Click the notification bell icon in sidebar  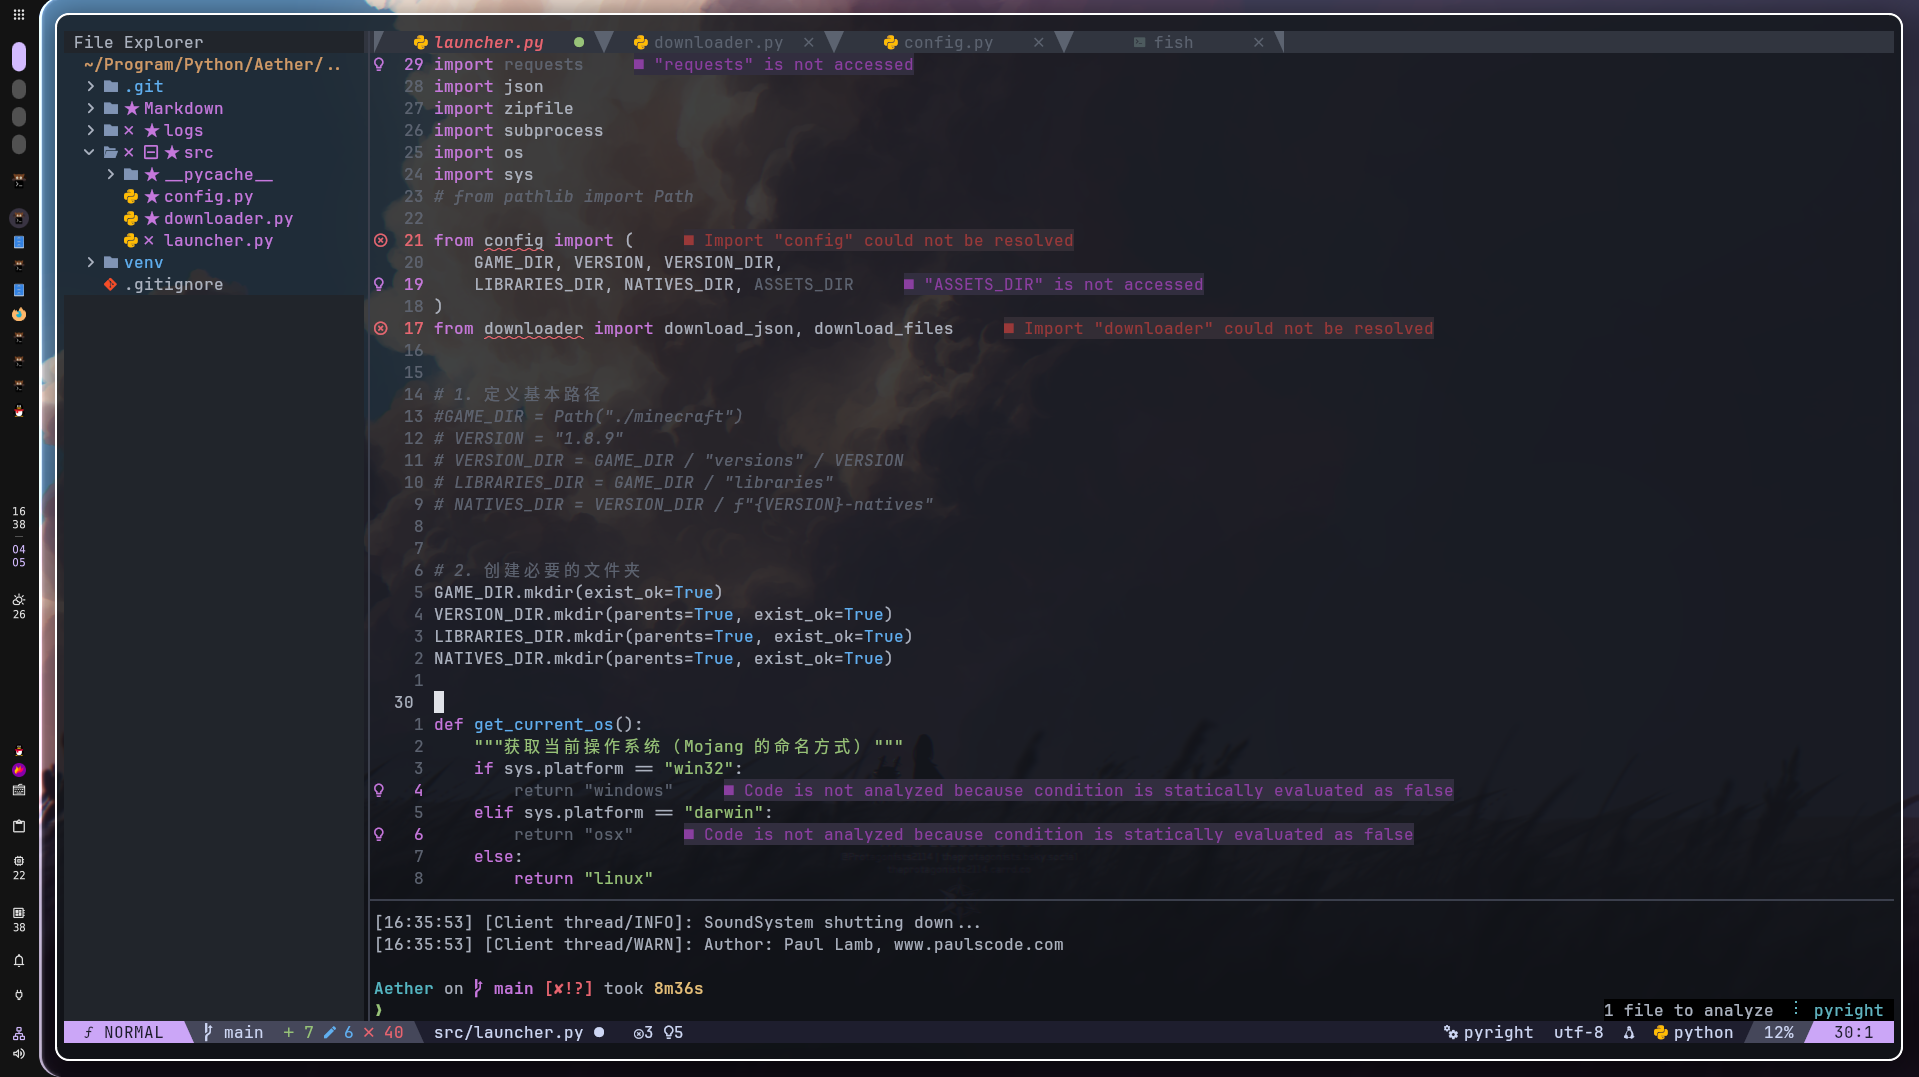(18, 961)
